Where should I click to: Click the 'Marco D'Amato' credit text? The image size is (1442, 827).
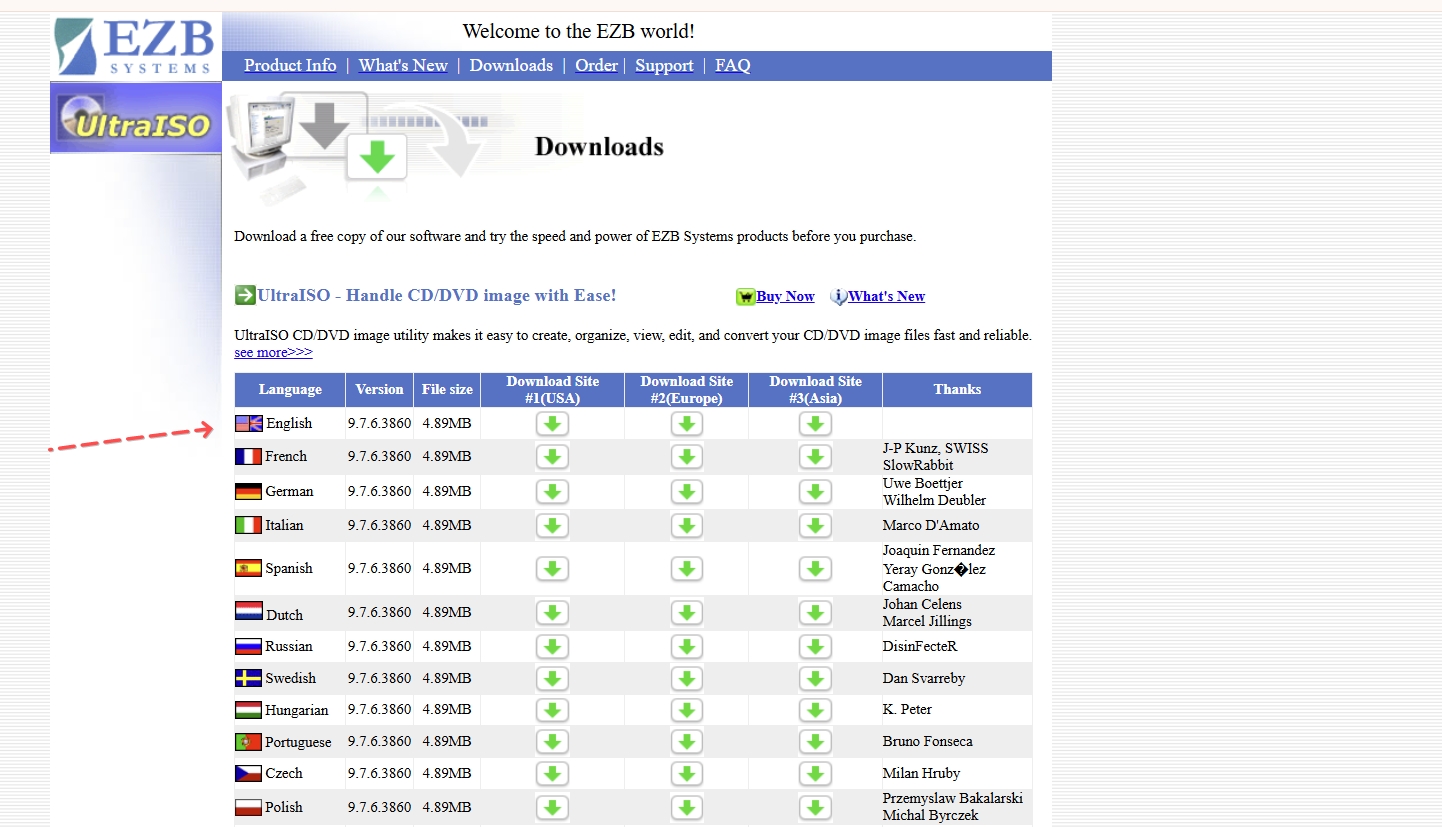[x=931, y=526]
